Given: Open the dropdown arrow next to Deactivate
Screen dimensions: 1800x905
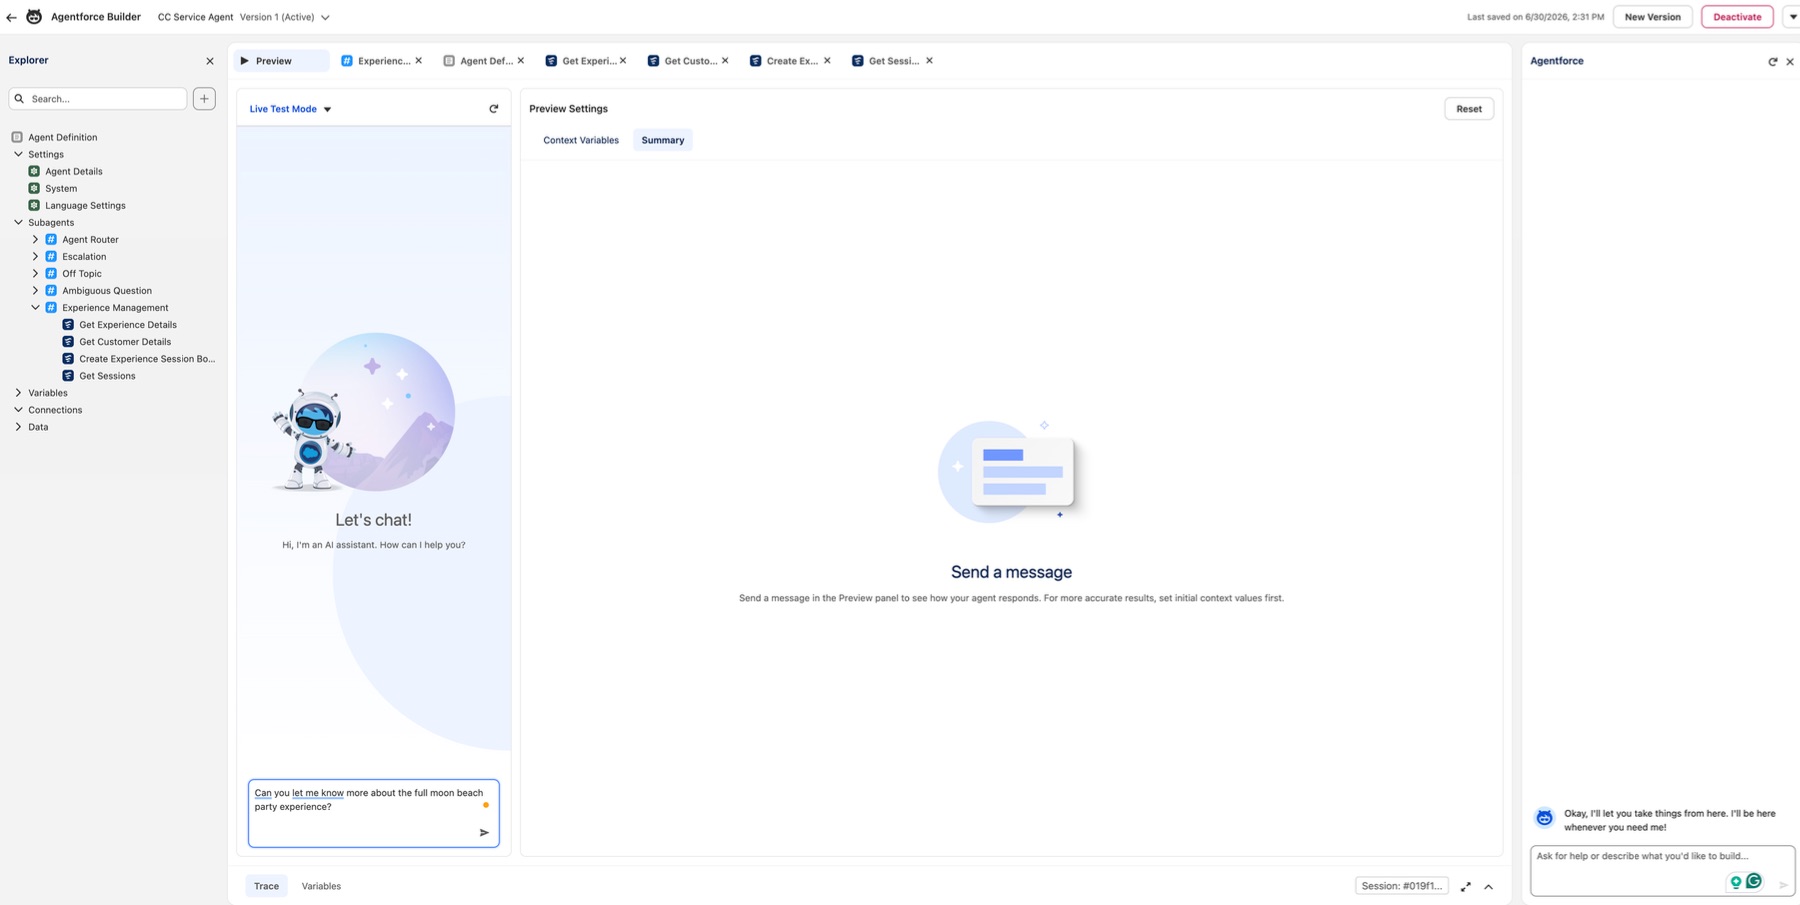Looking at the screenshot, I should (1792, 17).
